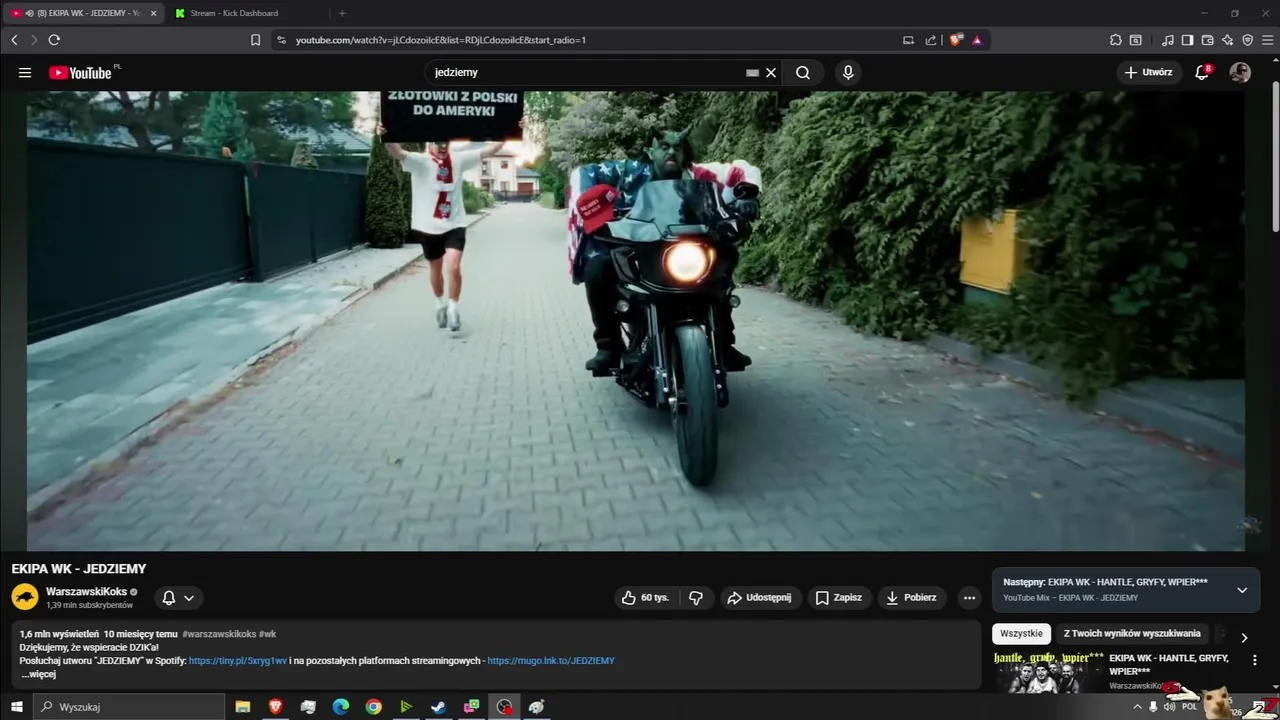Dislike the video
Image resolution: width=1280 pixels, height=720 pixels.
point(696,598)
